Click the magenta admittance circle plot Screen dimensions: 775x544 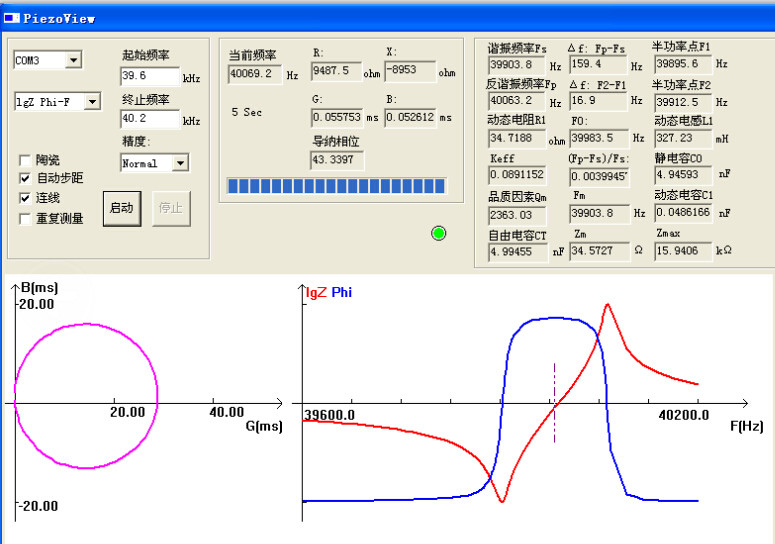(86, 395)
